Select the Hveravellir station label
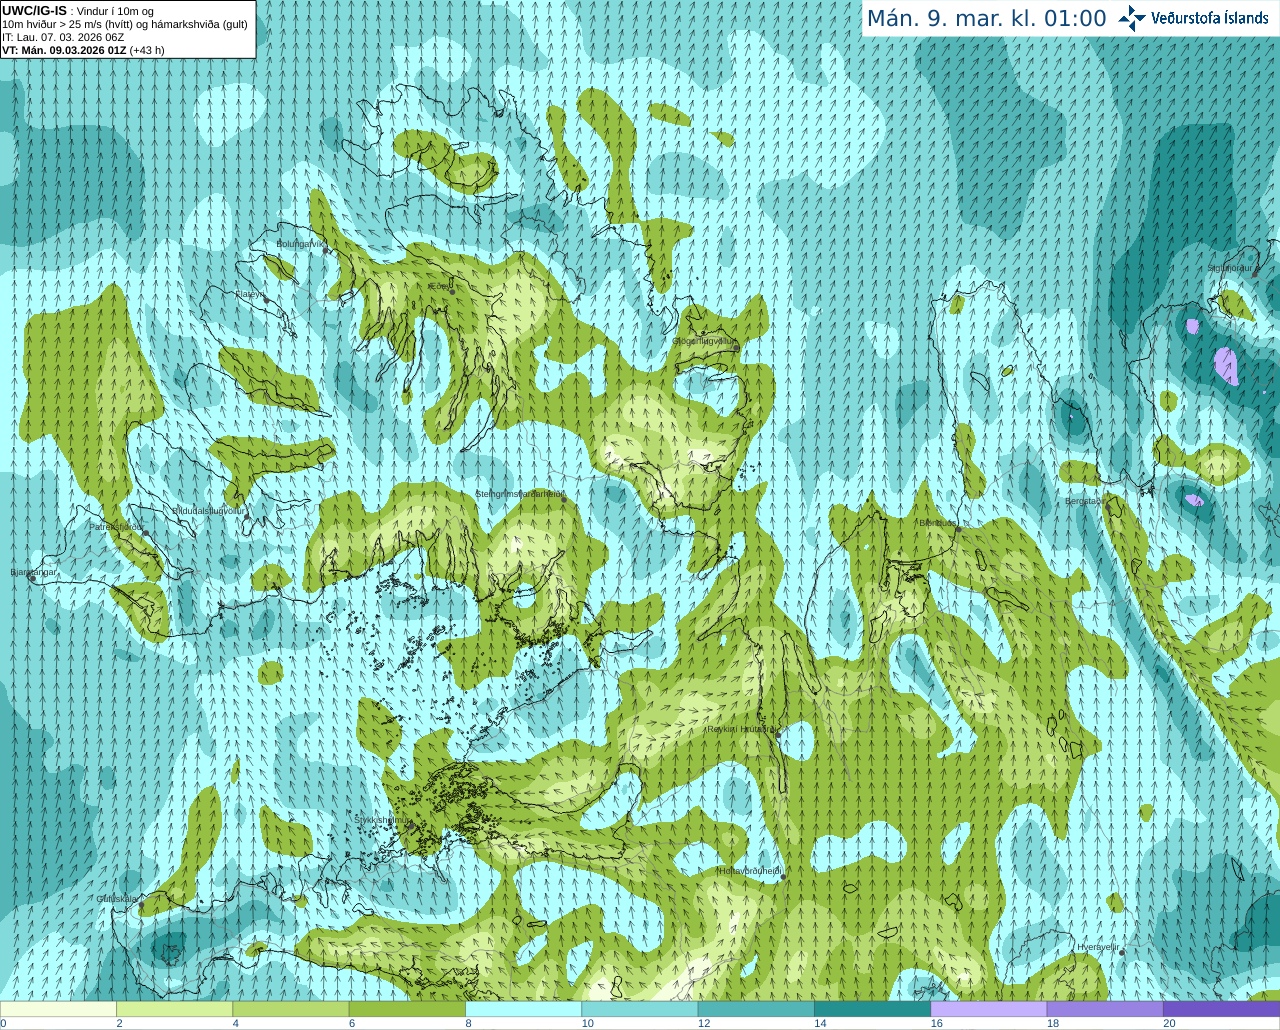This screenshot has width=1280, height=1030. [1097, 946]
